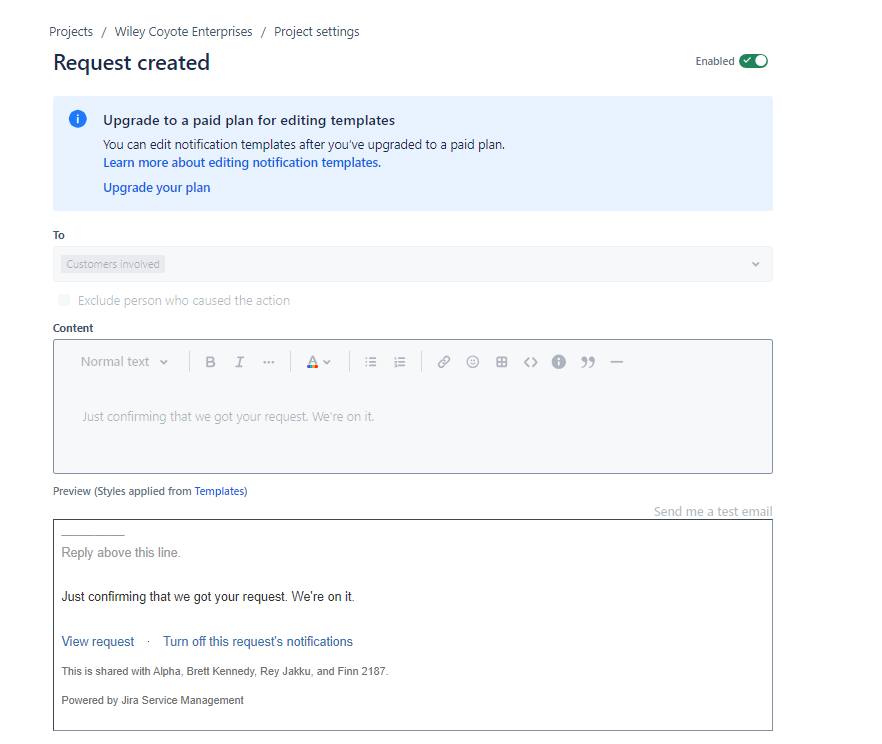Insert a link using the toolbar link icon
The image size is (882, 744).
click(443, 361)
